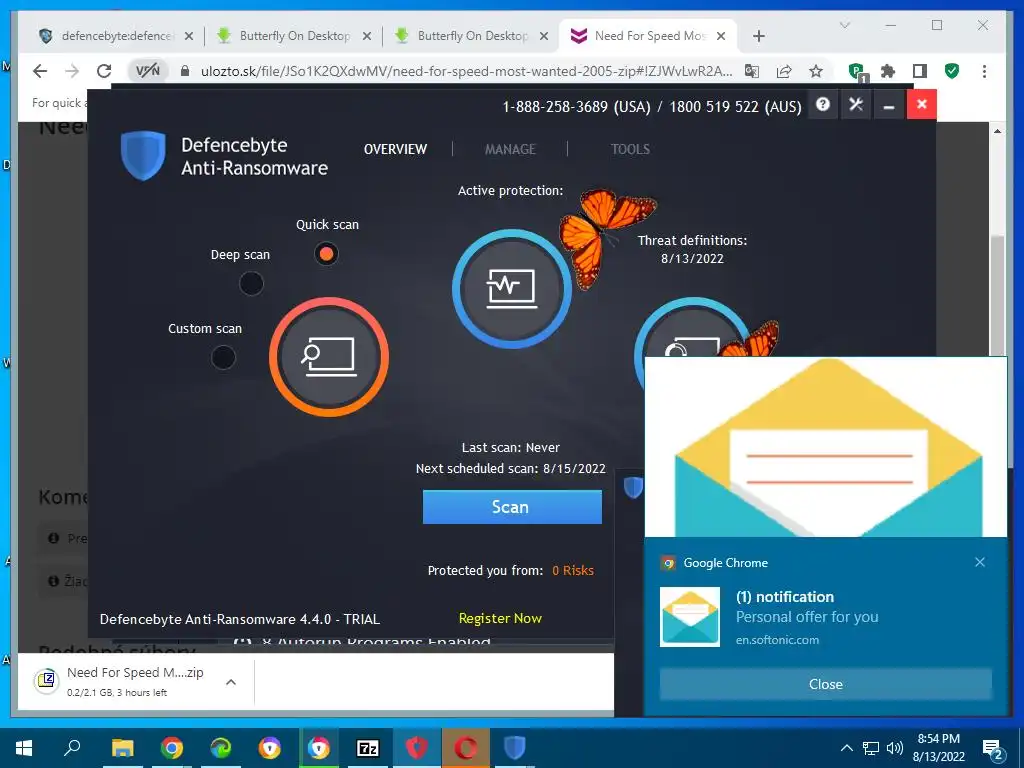Viewport: 1024px width, 768px height.
Task: Open Defencebyte blue shield taskbar icon
Action: pos(515,748)
